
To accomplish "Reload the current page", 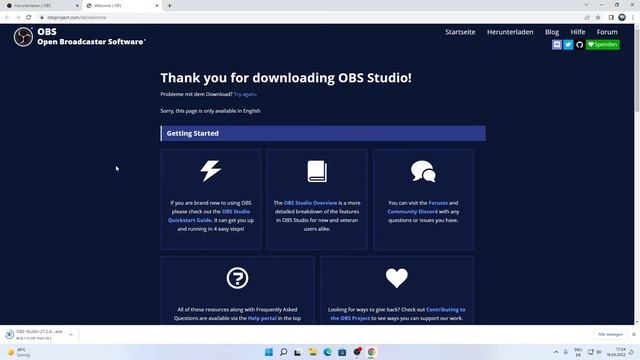I will [29, 17].
